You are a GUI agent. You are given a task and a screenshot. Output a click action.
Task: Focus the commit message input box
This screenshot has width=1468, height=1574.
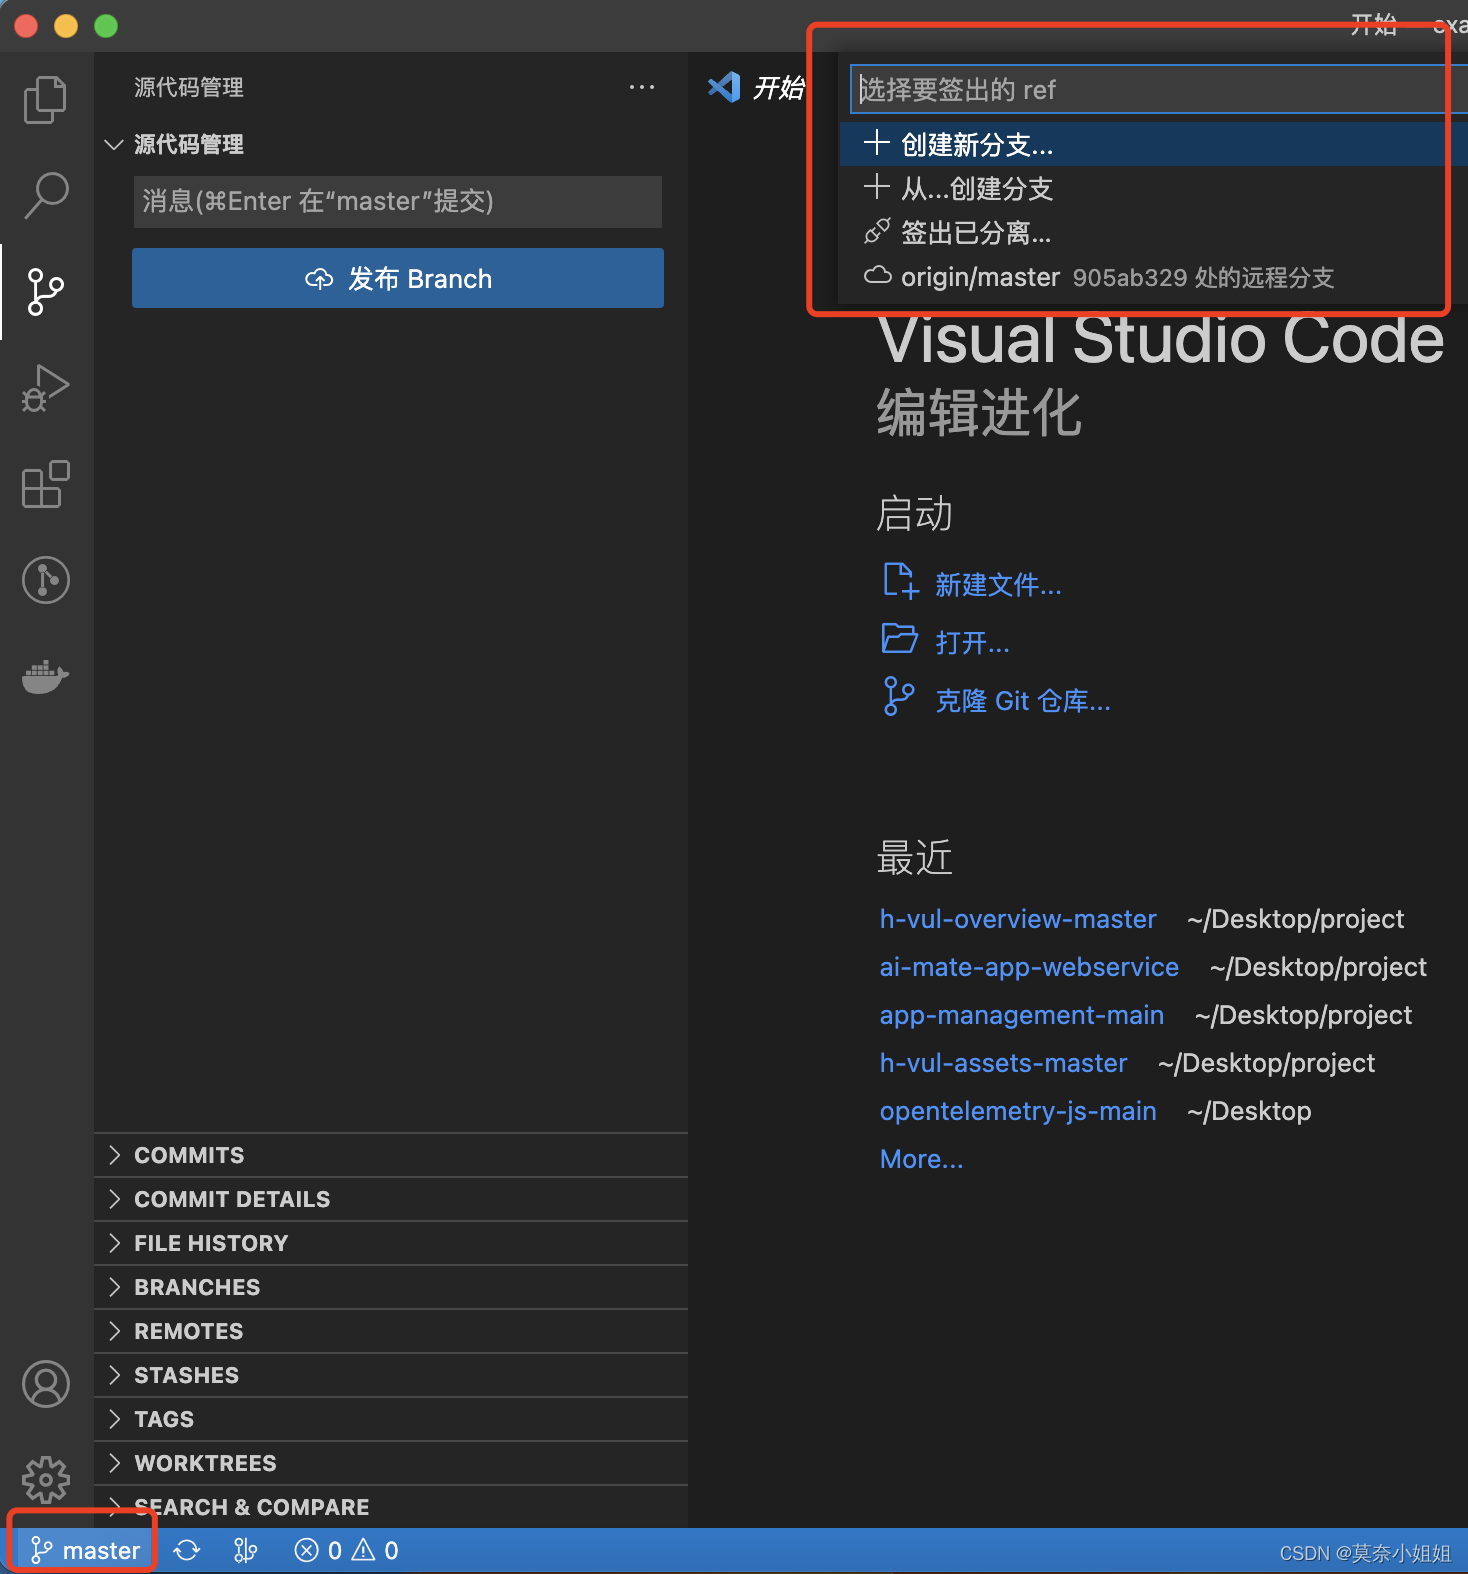[x=398, y=201]
